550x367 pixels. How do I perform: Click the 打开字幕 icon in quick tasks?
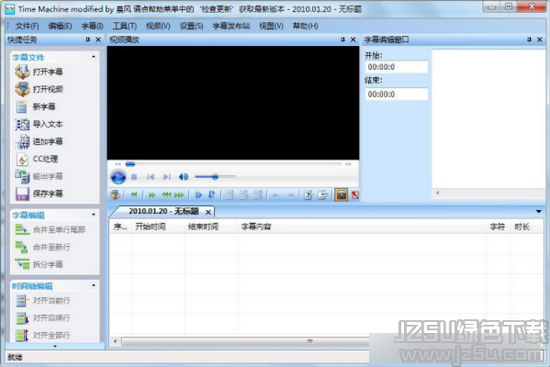[22, 72]
